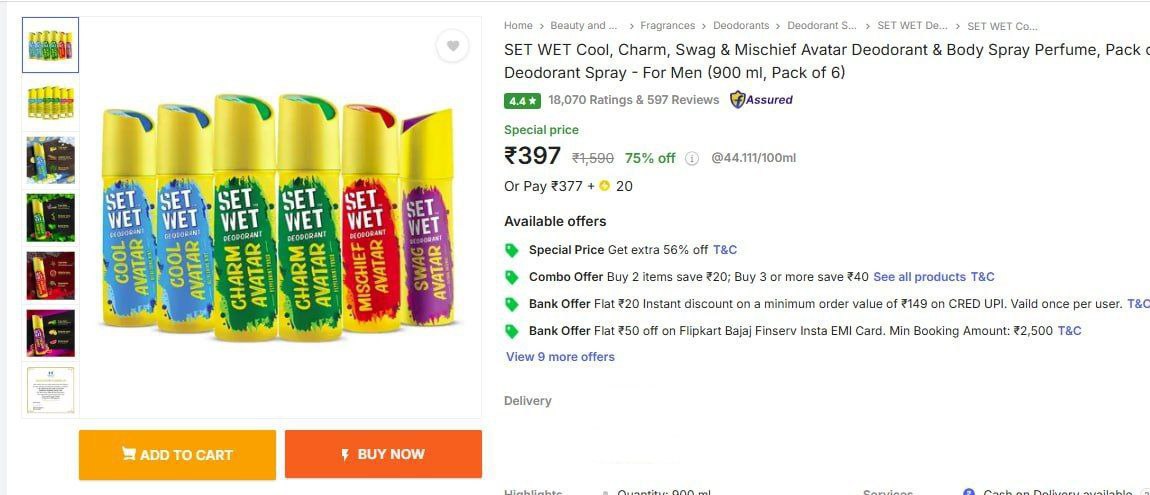
Task: Expand View 9 more offers
Action: pos(560,357)
